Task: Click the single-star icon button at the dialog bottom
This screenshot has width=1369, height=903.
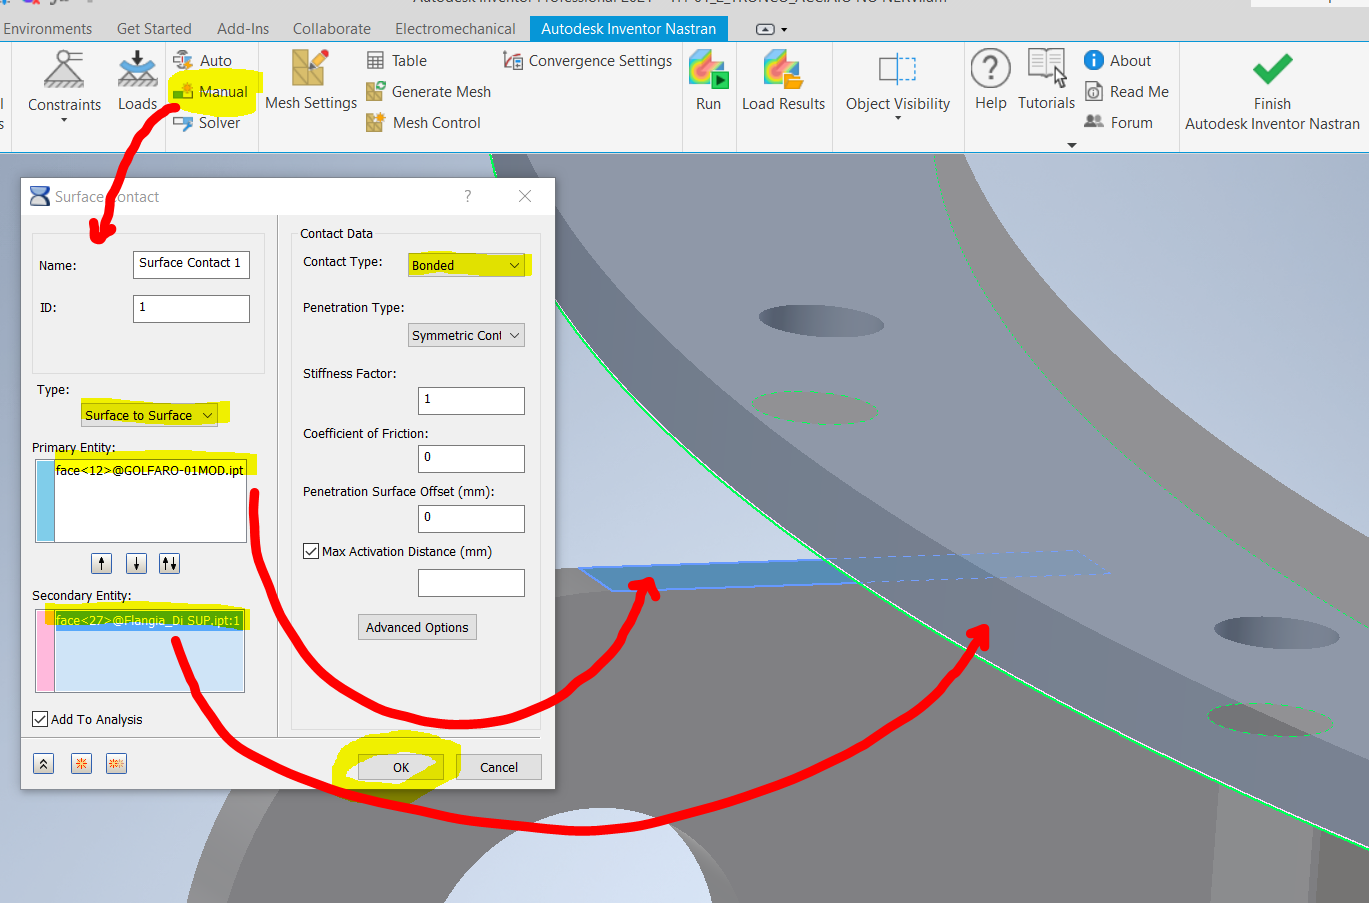Action: coord(81,764)
